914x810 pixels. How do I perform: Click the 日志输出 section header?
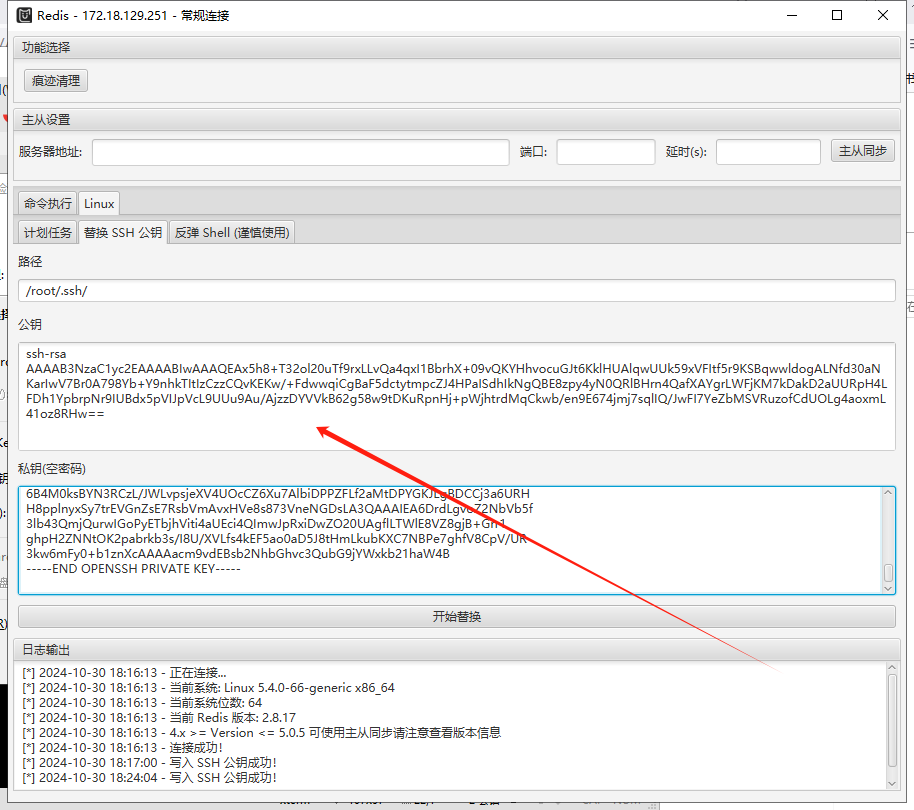(x=456, y=650)
